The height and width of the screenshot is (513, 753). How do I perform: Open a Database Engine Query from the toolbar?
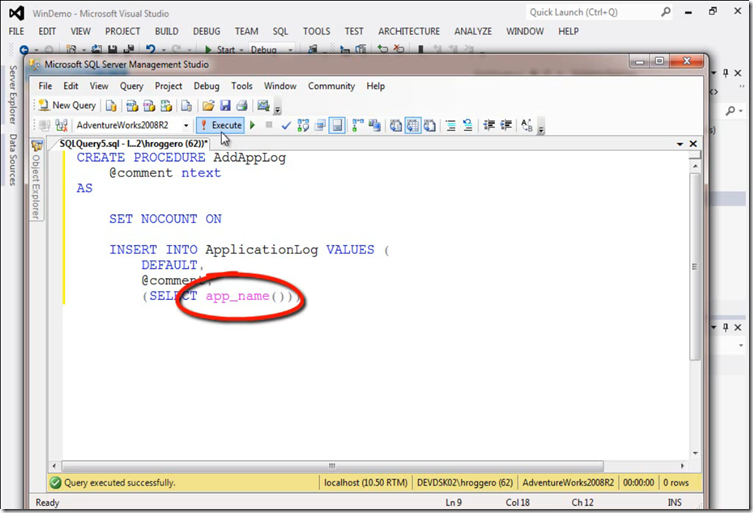click(x=111, y=106)
